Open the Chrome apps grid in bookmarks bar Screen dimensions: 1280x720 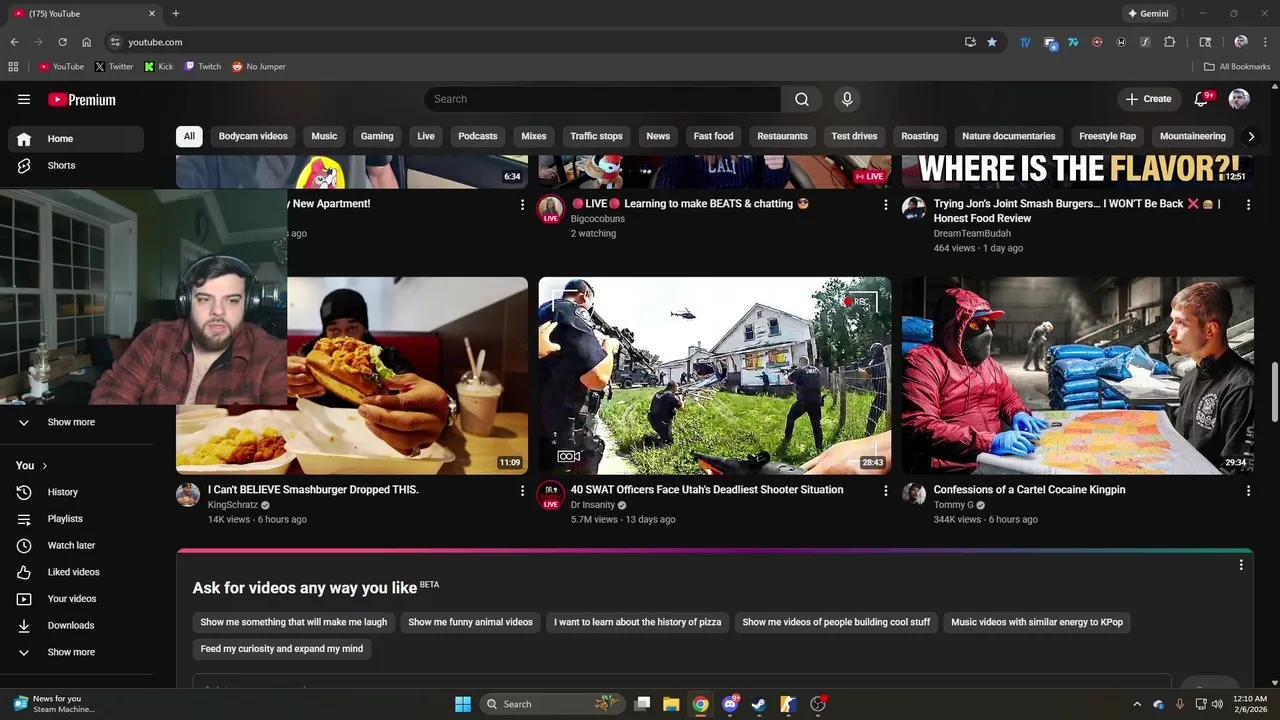point(13,67)
